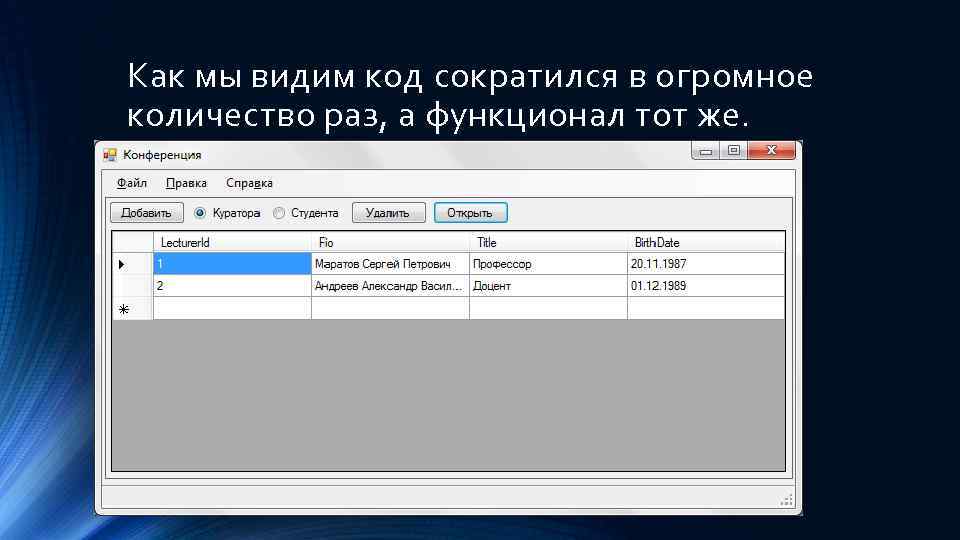The height and width of the screenshot is (540, 960).
Task: Open the Правка menu
Action: point(186,183)
